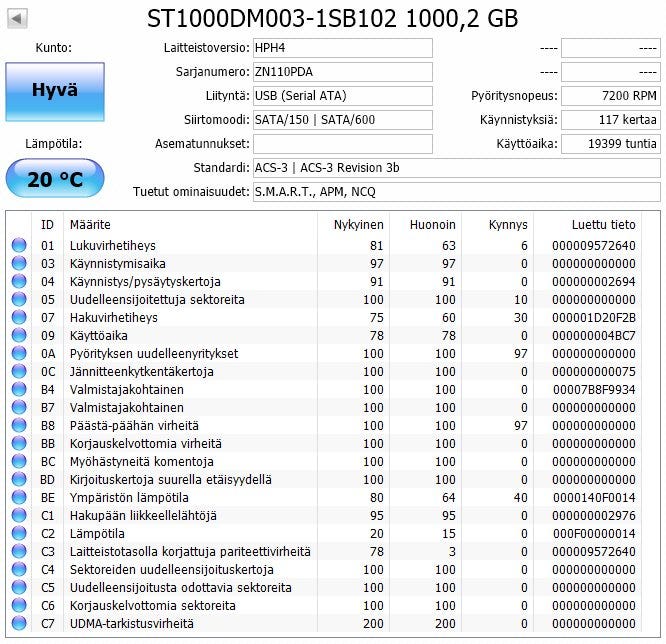Click raw value 000001D20F2B in Hakuvirhetiheys row

coord(594,318)
